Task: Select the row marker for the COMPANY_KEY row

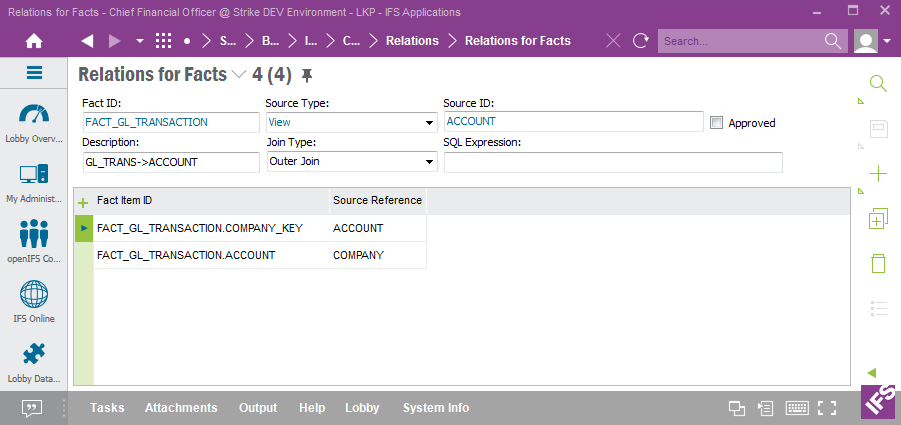Action: click(x=84, y=228)
